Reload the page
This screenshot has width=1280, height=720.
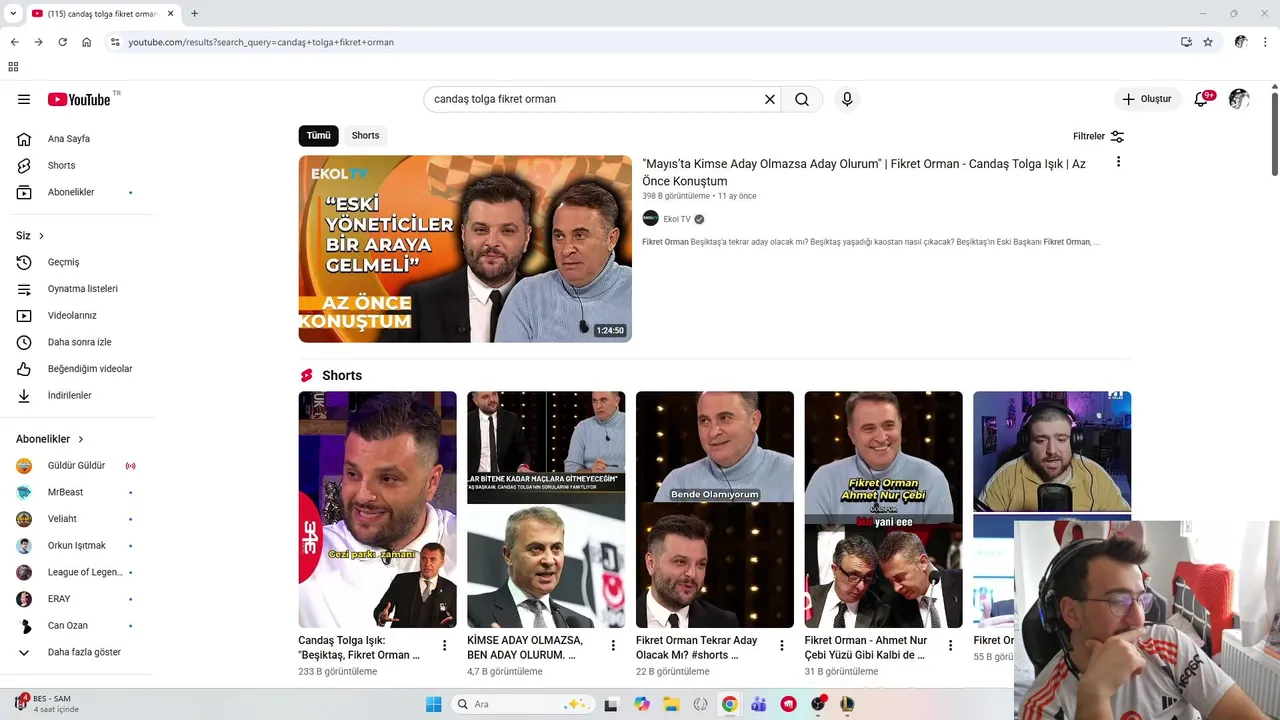tap(62, 42)
